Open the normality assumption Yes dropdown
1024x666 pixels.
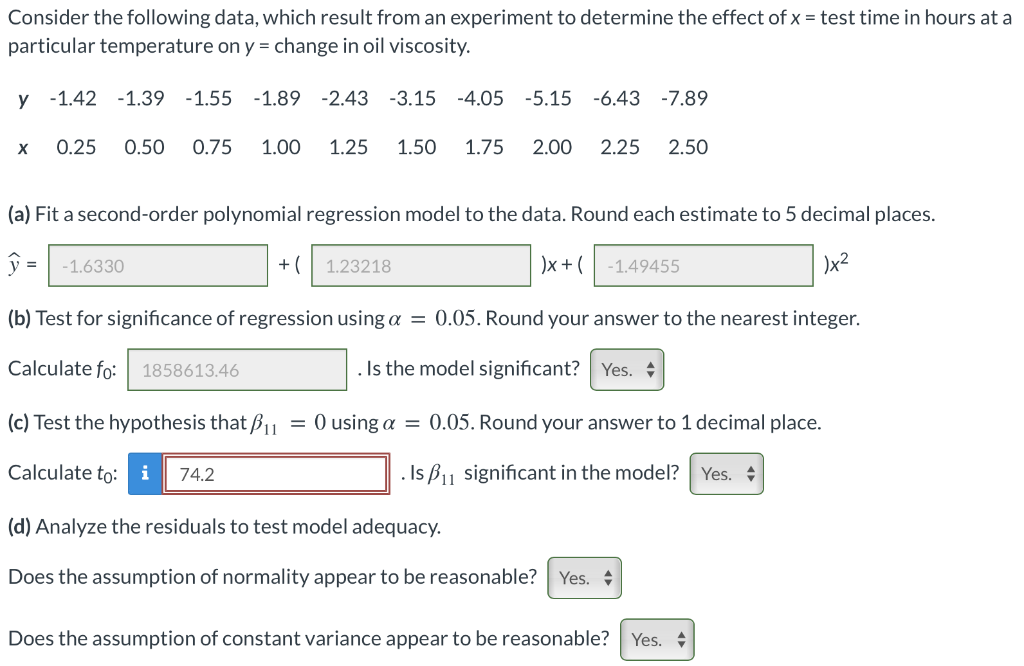(x=584, y=577)
